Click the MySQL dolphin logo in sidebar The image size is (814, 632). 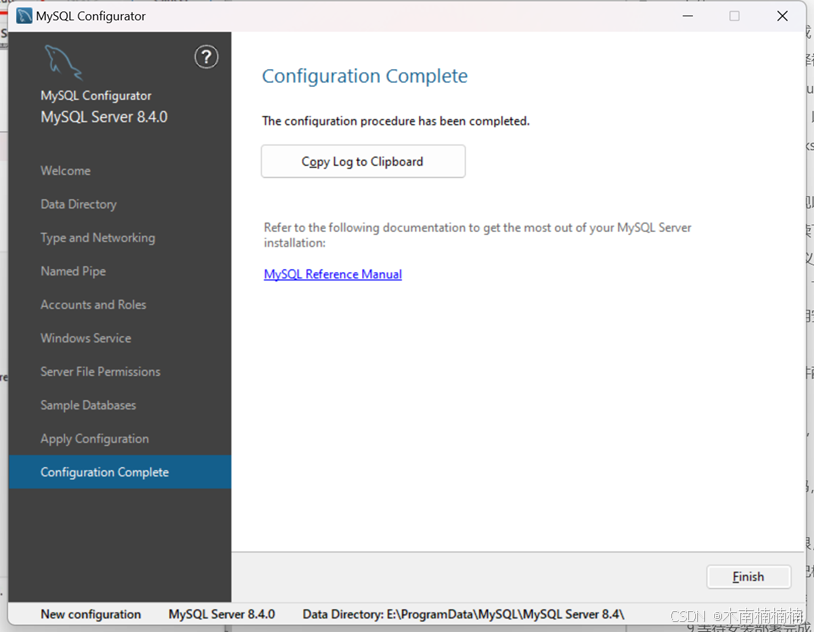(x=63, y=62)
